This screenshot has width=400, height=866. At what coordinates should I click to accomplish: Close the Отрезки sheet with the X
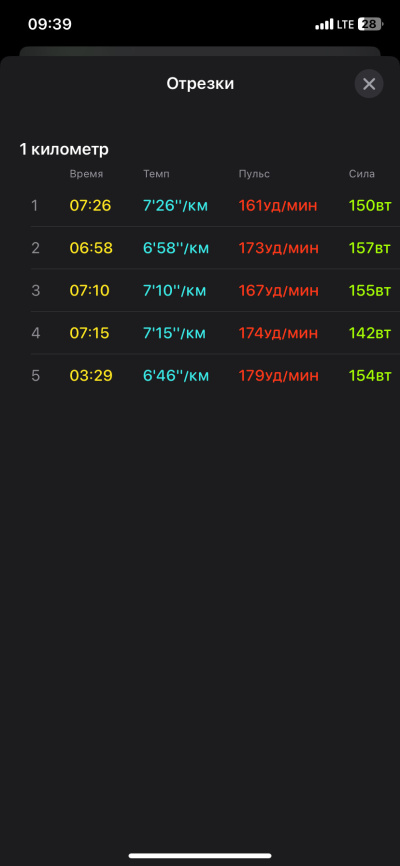tap(369, 84)
